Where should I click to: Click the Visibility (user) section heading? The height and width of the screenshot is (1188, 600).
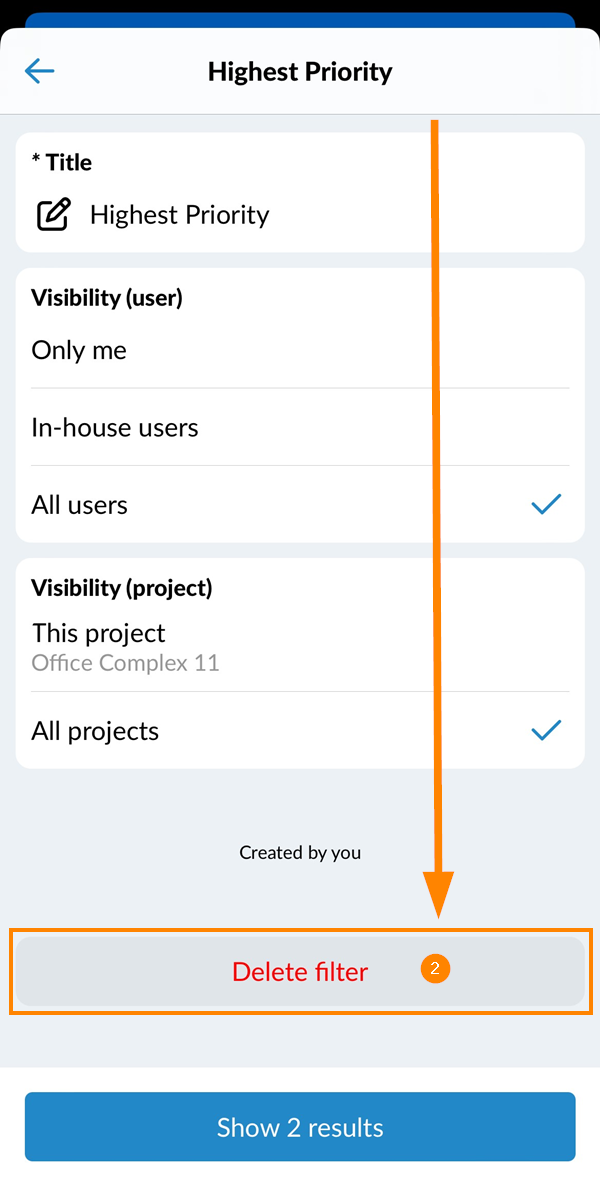[107, 298]
